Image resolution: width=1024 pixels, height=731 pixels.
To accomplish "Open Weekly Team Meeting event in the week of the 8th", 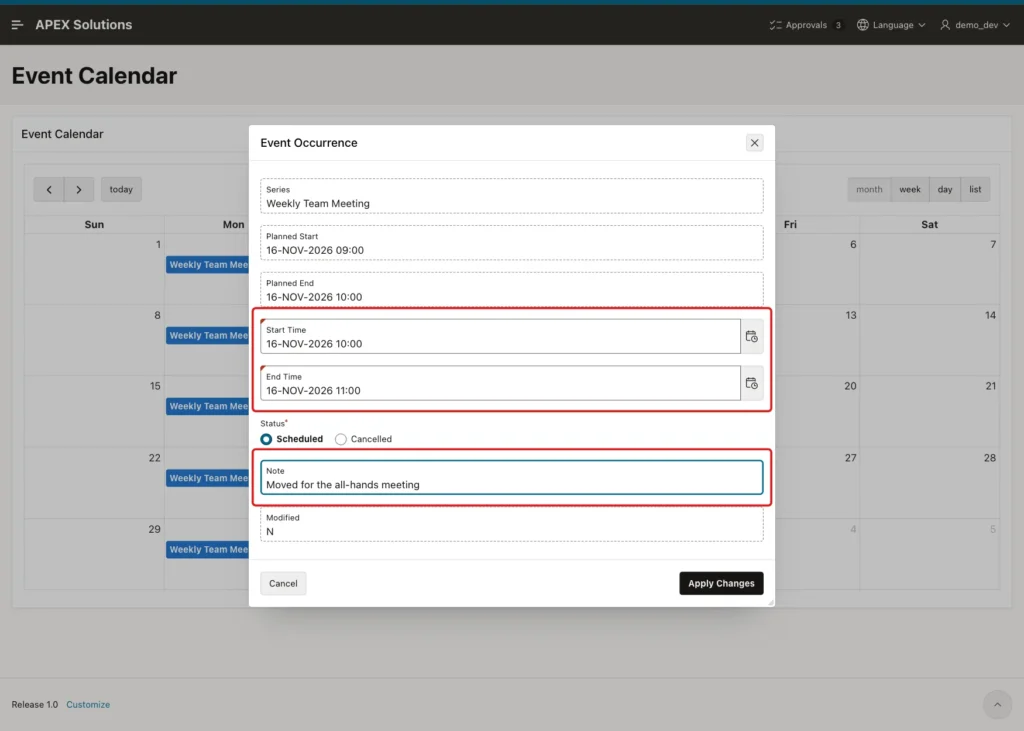I will [208, 335].
